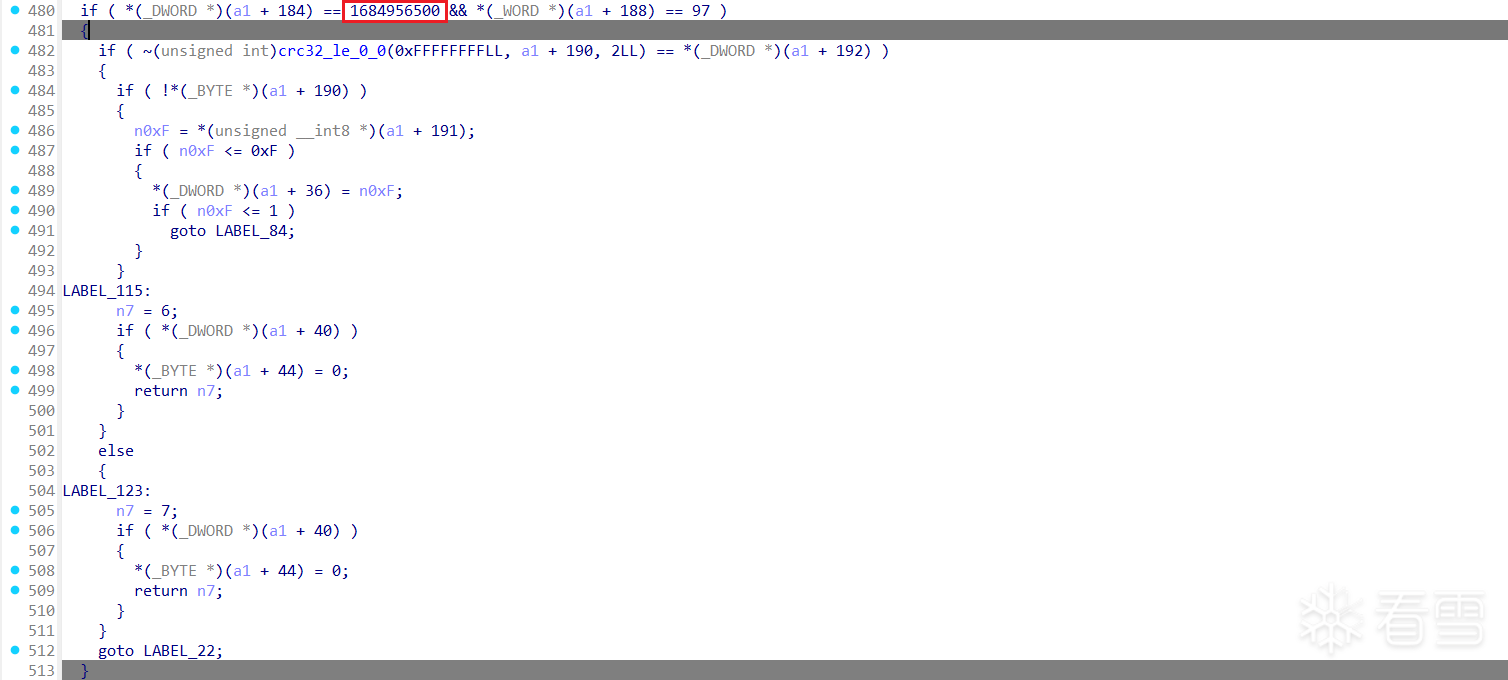Click offset 184 in the line 480 expression
Image resolution: width=1508 pixels, height=680 pixels.
[291, 11]
